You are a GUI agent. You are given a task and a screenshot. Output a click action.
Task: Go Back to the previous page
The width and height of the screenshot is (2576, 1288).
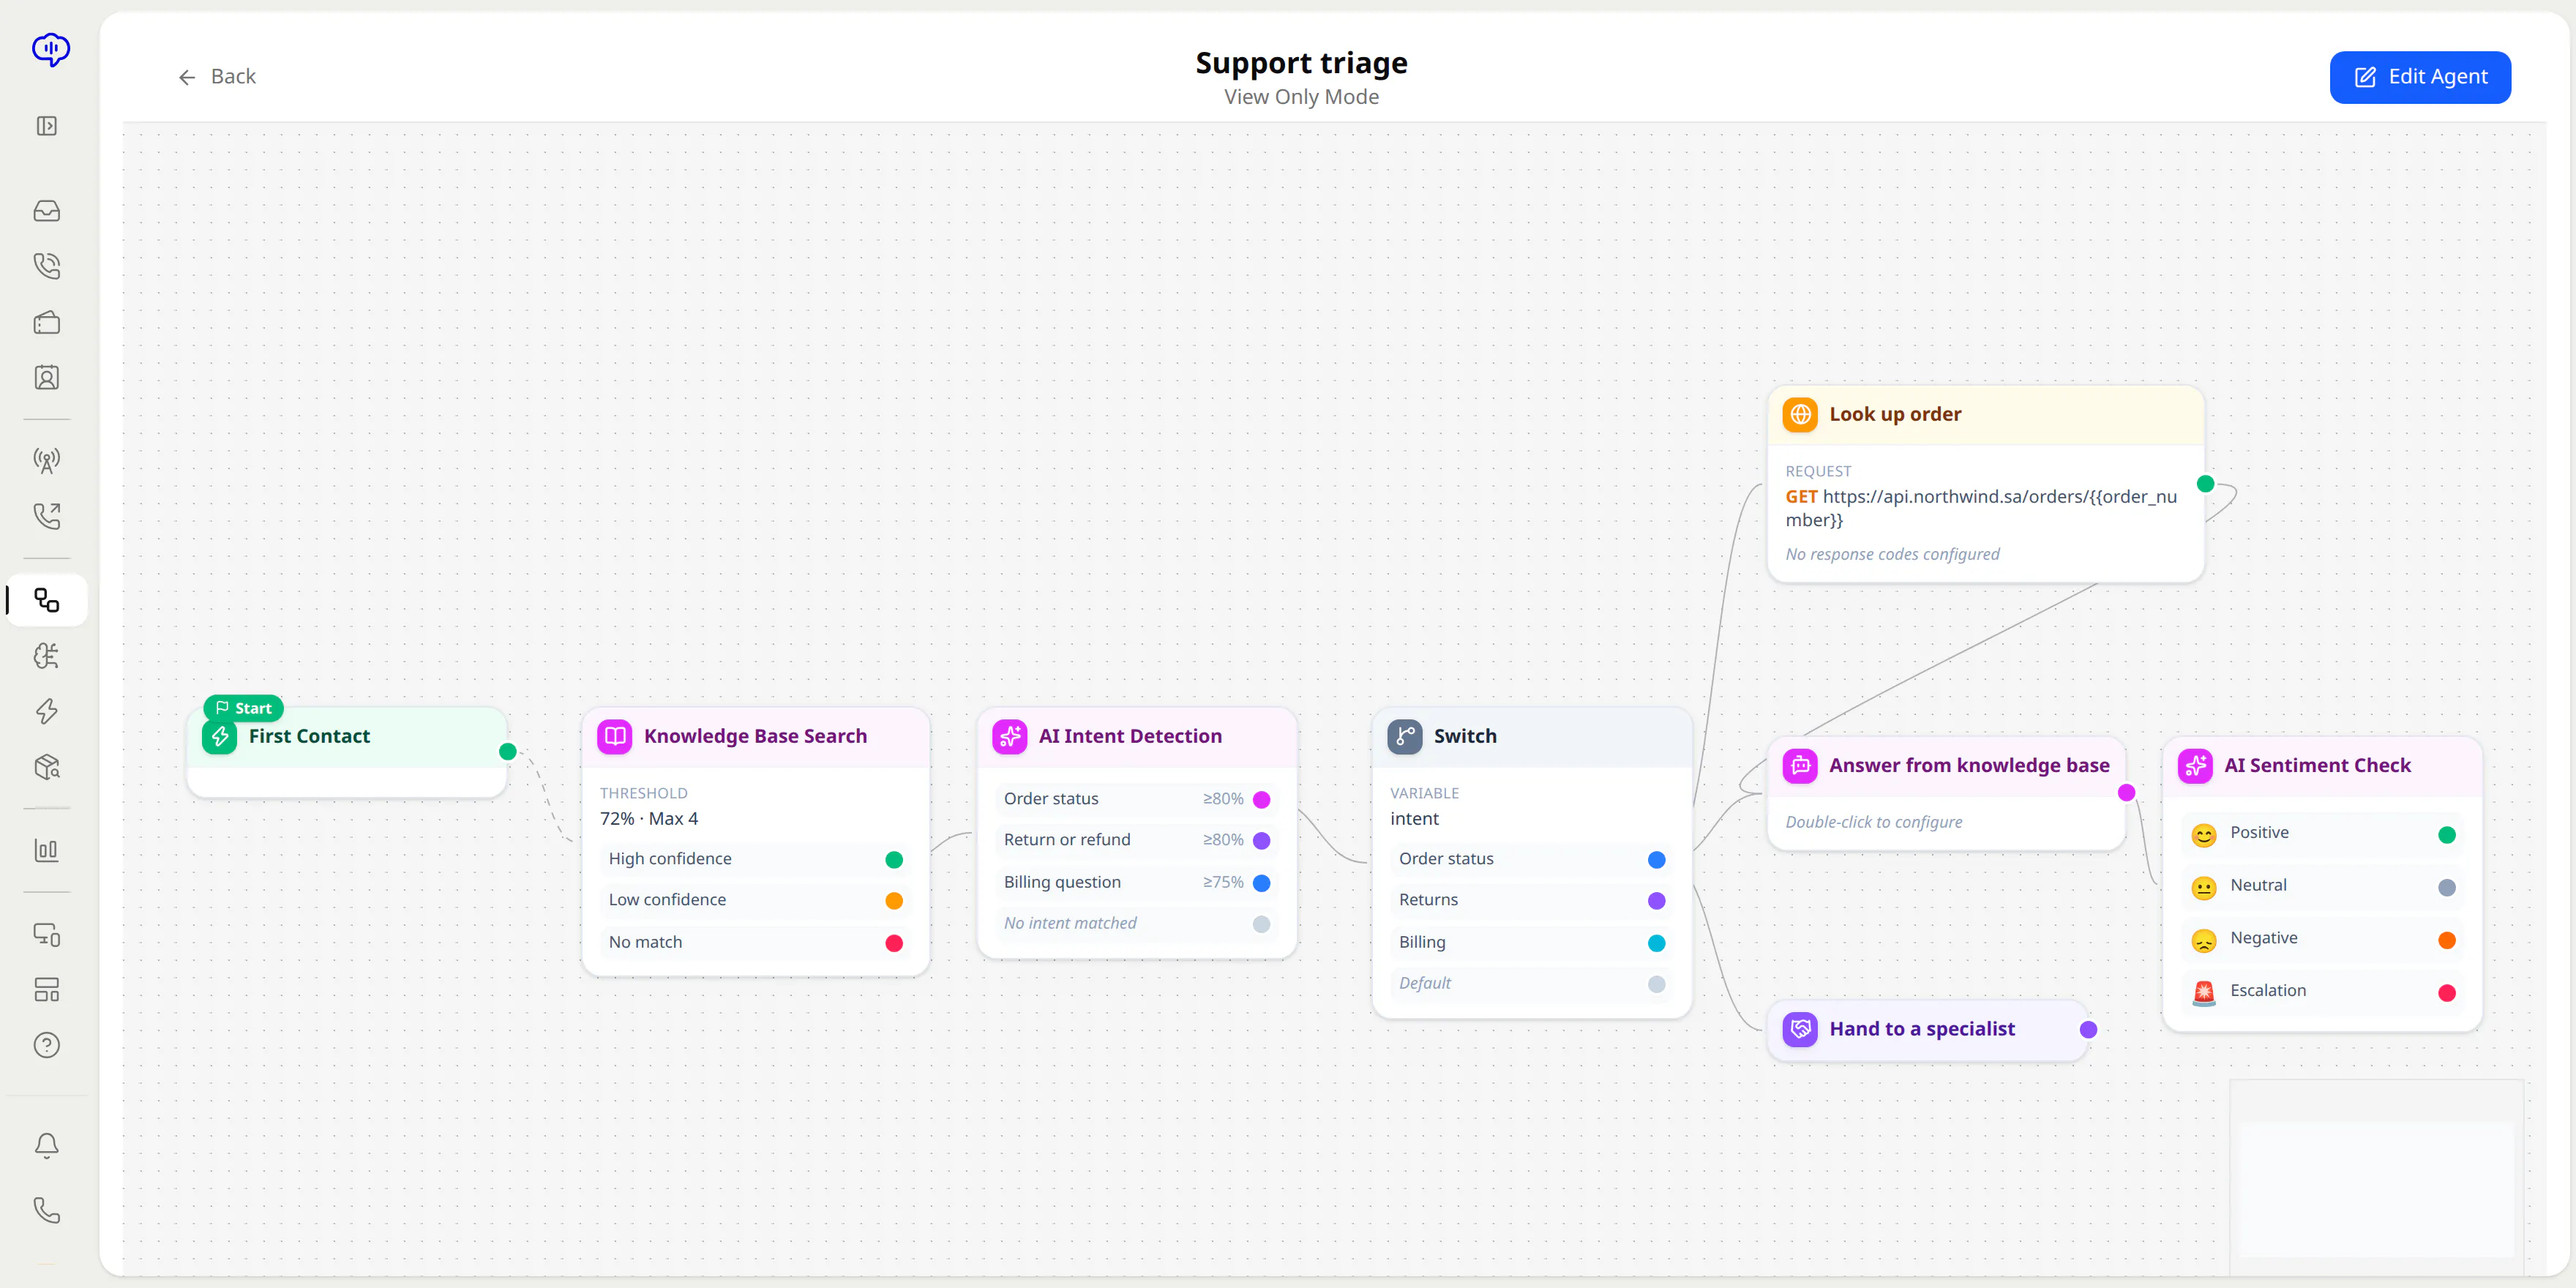coord(217,77)
